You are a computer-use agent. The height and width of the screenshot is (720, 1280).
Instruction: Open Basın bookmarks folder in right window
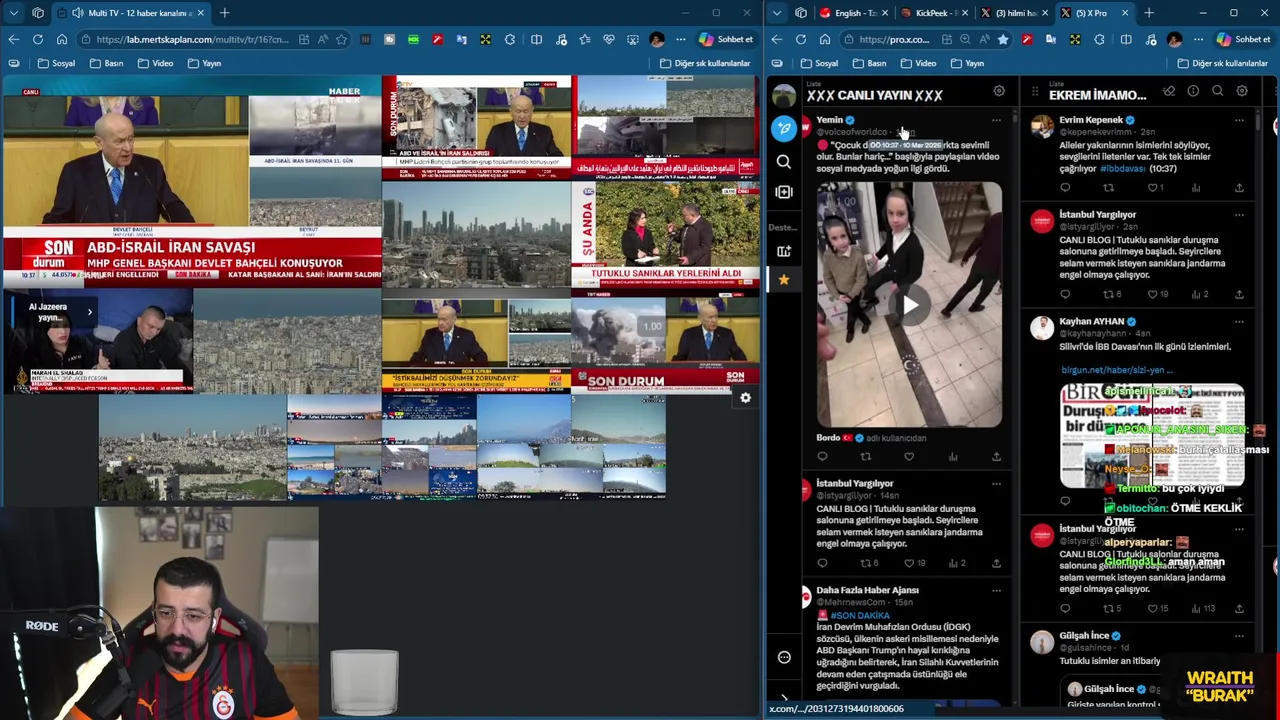[869, 63]
